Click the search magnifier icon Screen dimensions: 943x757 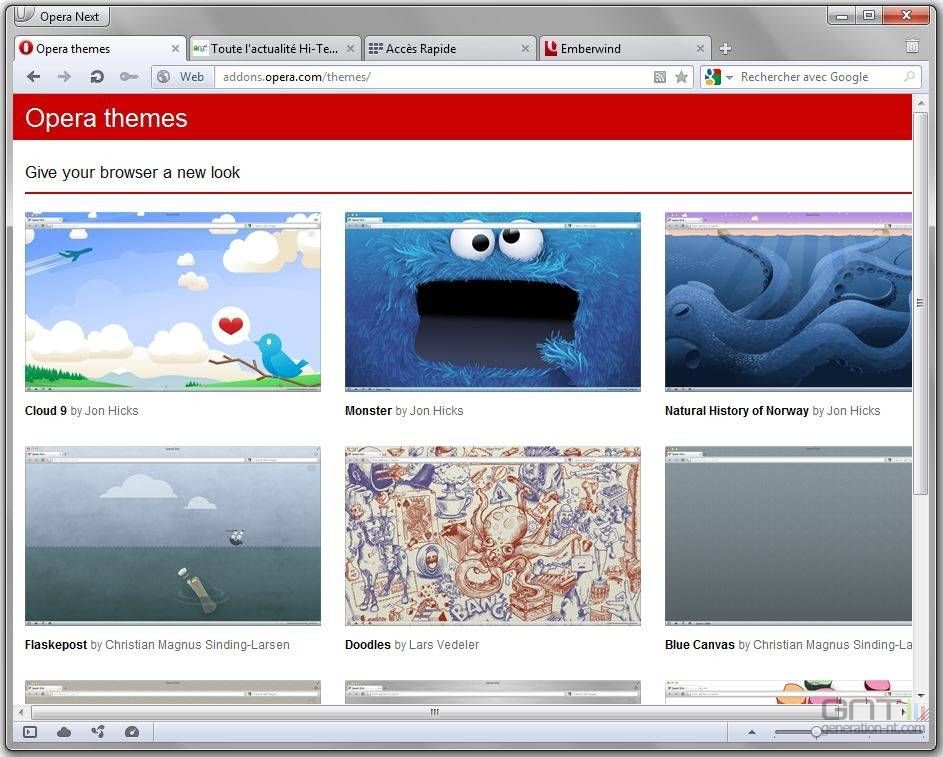coord(910,76)
